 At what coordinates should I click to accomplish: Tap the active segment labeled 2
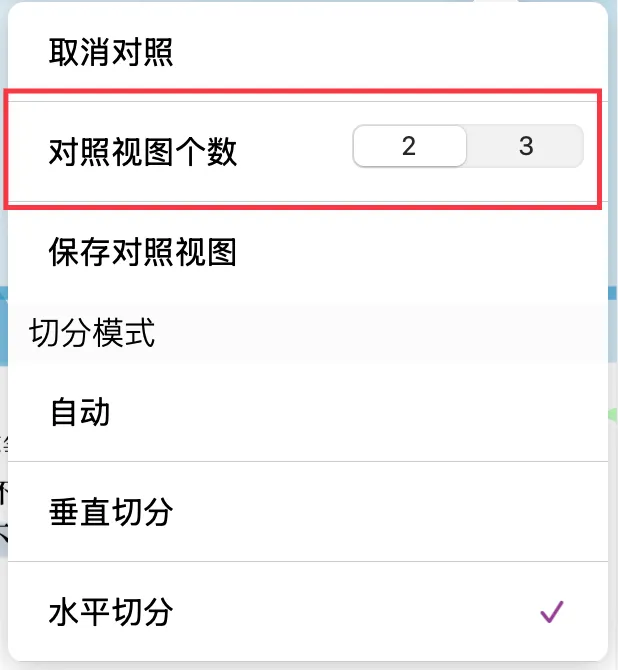coord(409,146)
